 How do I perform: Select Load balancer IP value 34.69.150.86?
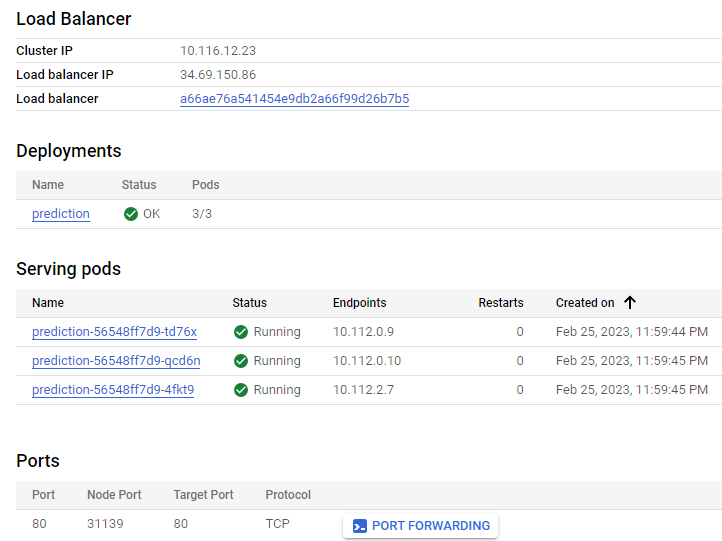[218, 75]
